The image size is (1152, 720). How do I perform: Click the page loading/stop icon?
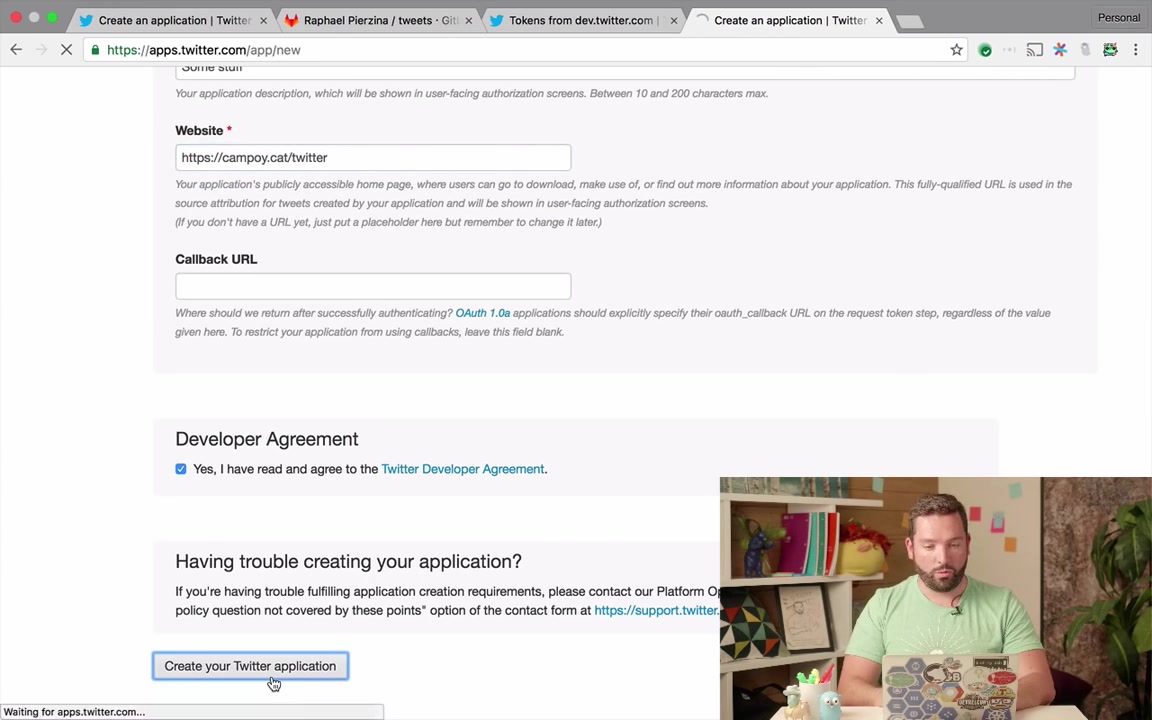tap(66, 50)
